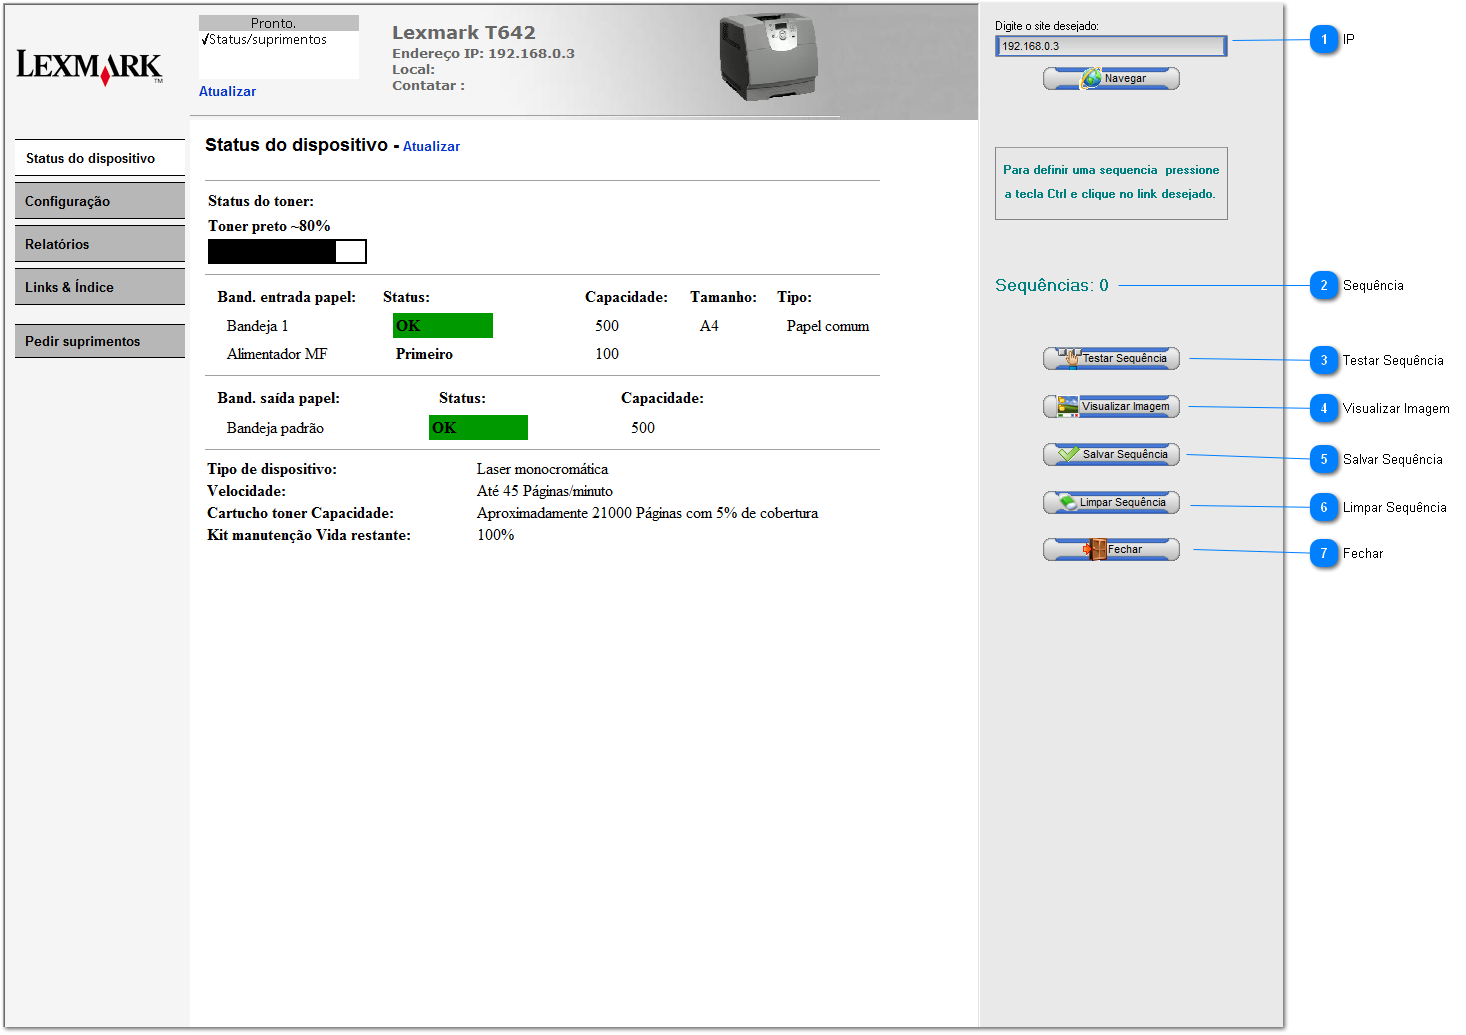The width and height of the screenshot is (1466, 1035).
Task: Click the Laser monocromática value
Action: (x=542, y=469)
